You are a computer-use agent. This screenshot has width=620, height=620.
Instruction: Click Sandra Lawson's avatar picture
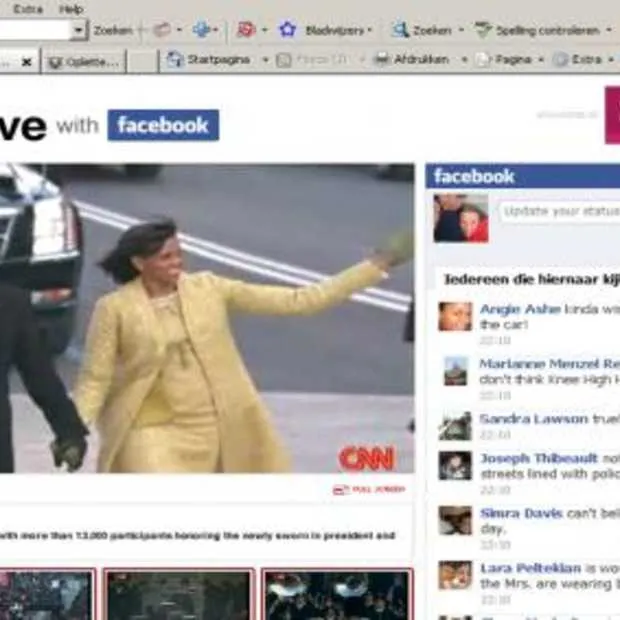(455, 426)
